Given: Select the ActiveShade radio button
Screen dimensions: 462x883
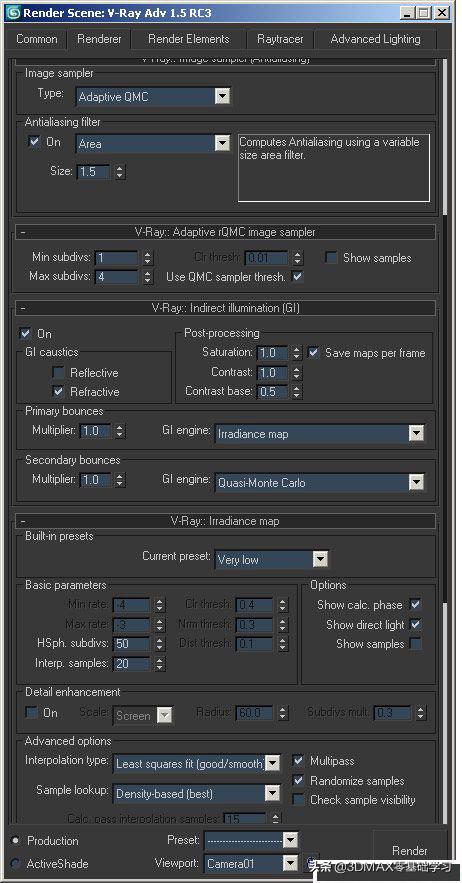Looking at the screenshot, I should point(15,863).
